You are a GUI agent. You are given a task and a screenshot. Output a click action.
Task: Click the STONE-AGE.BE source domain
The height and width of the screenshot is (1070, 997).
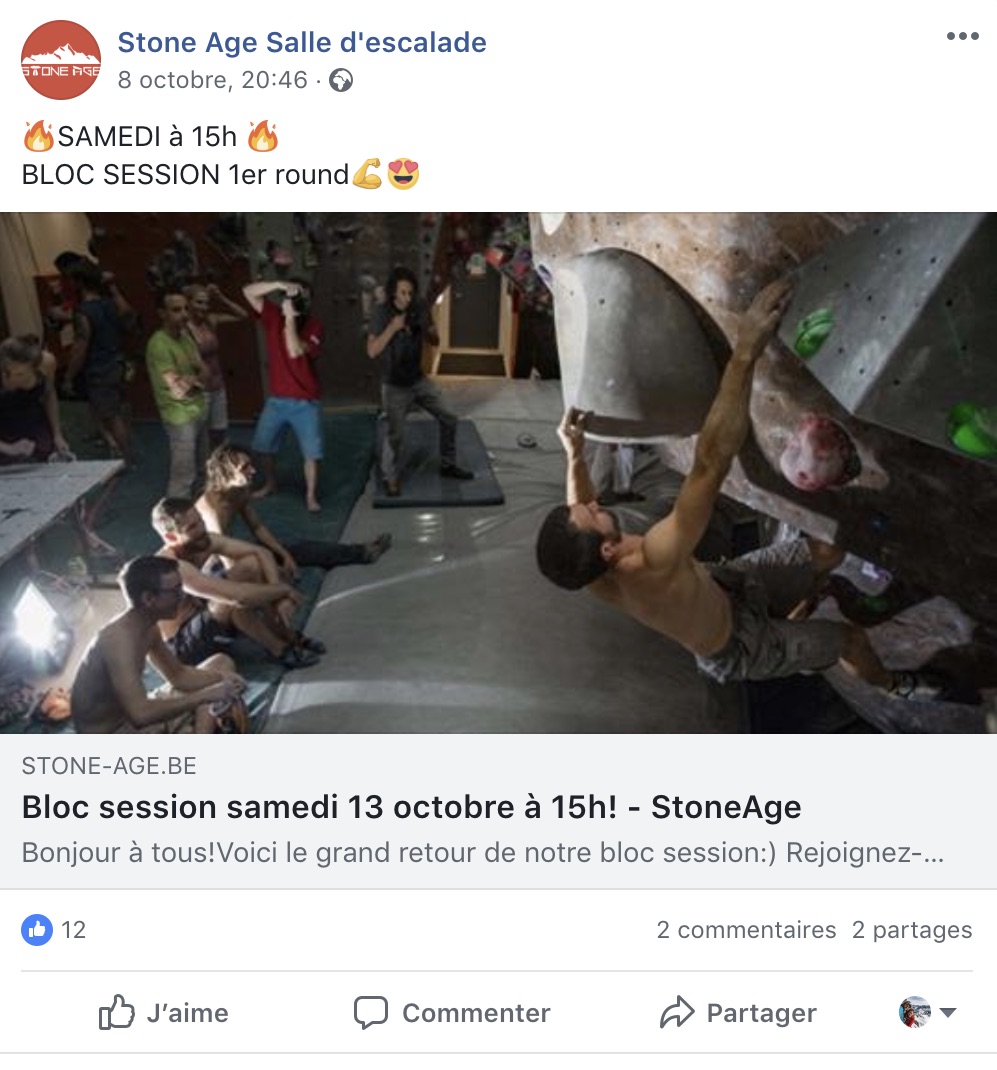pos(109,766)
